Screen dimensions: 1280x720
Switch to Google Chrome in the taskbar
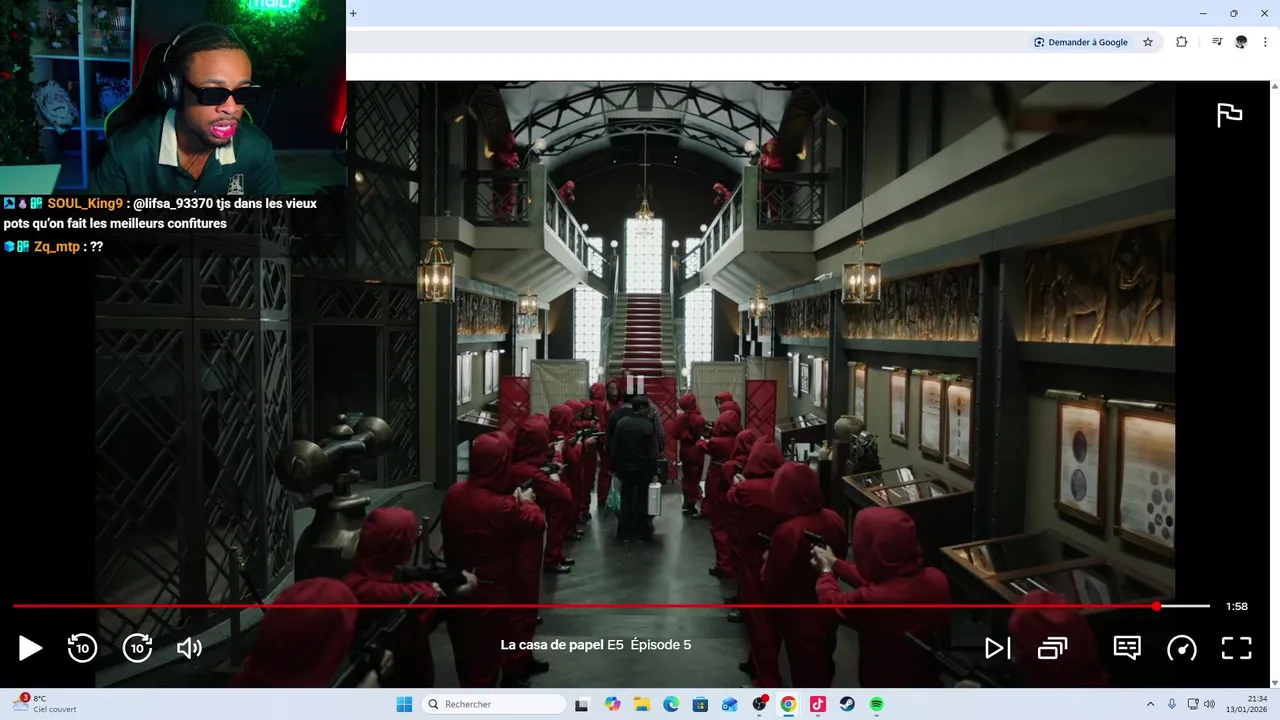[x=788, y=704]
